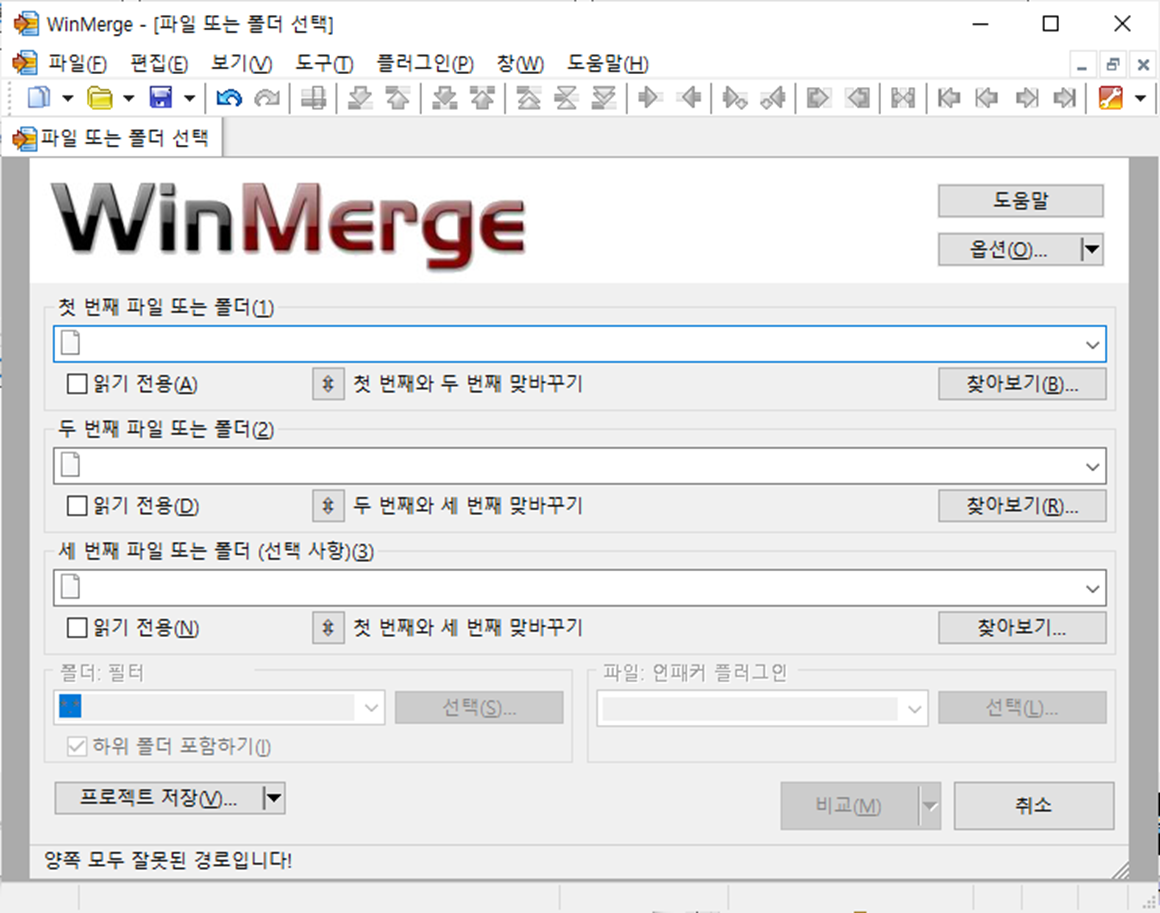Image resolution: width=1160 pixels, height=913 pixels.
Task: Click the Copy All to Right icon
Action: tap(818, 98)
